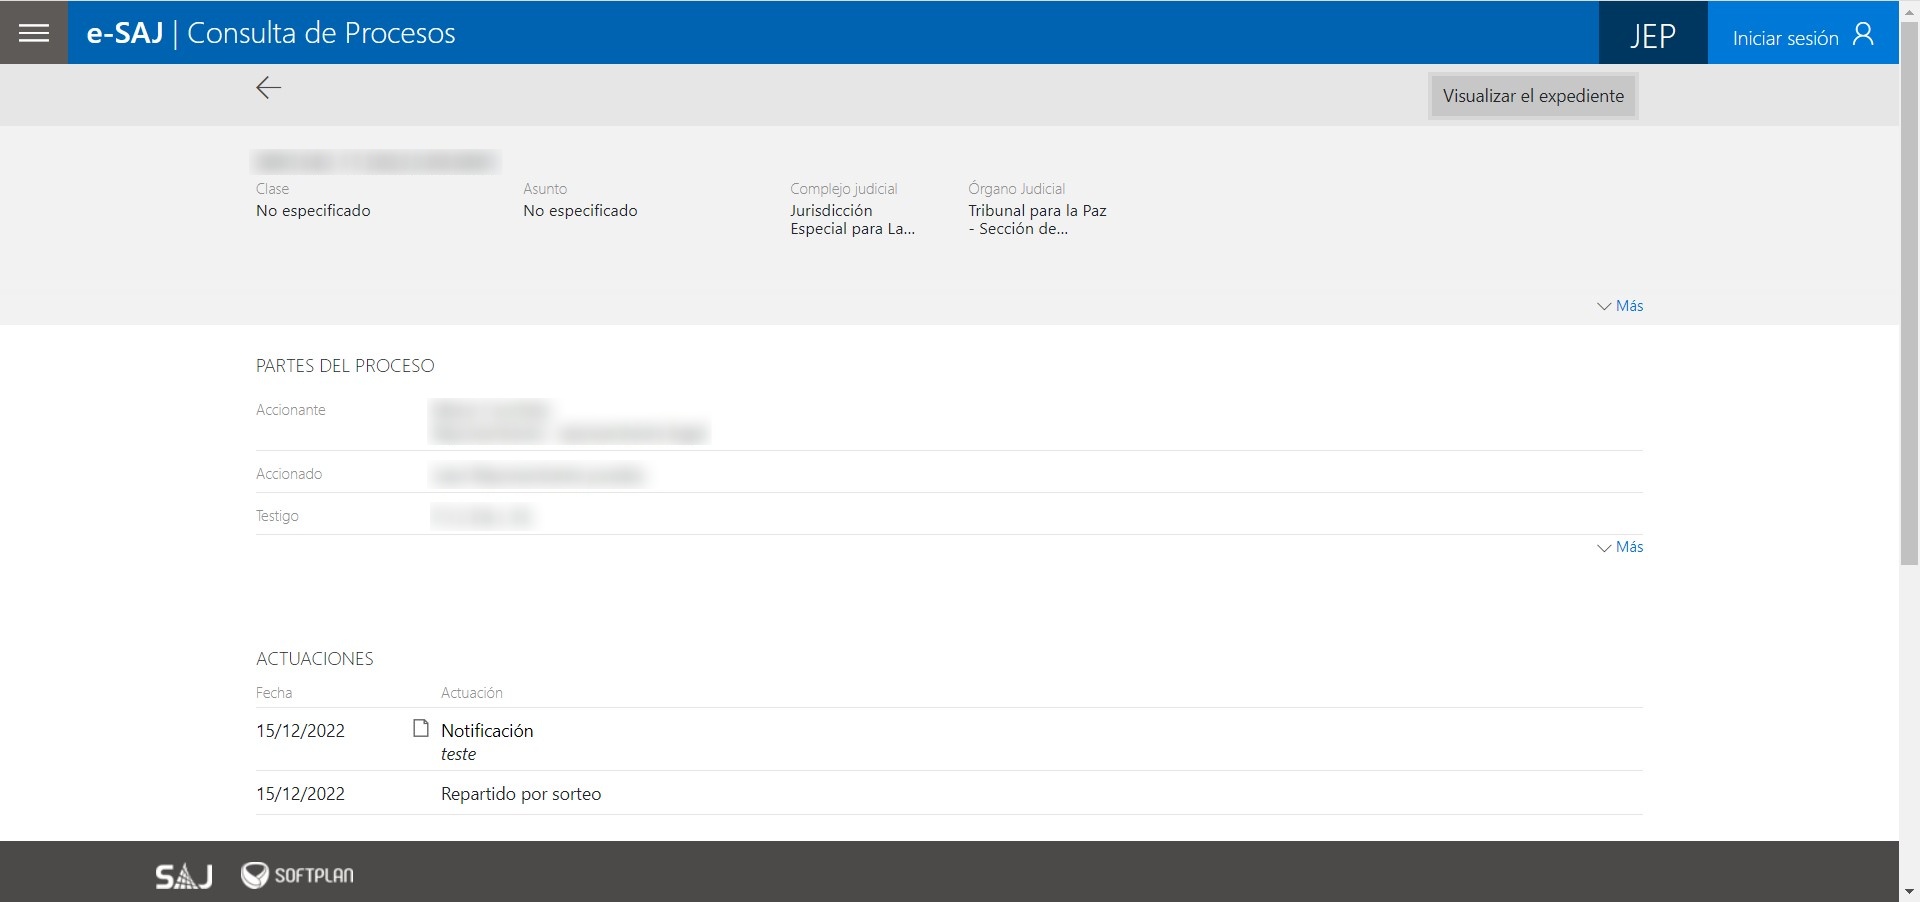Image resolution: width=1920 pixels, height=902 pixels.
Task: Expand Más under Partes del Proceso
Action: (x=1620, y=547)
